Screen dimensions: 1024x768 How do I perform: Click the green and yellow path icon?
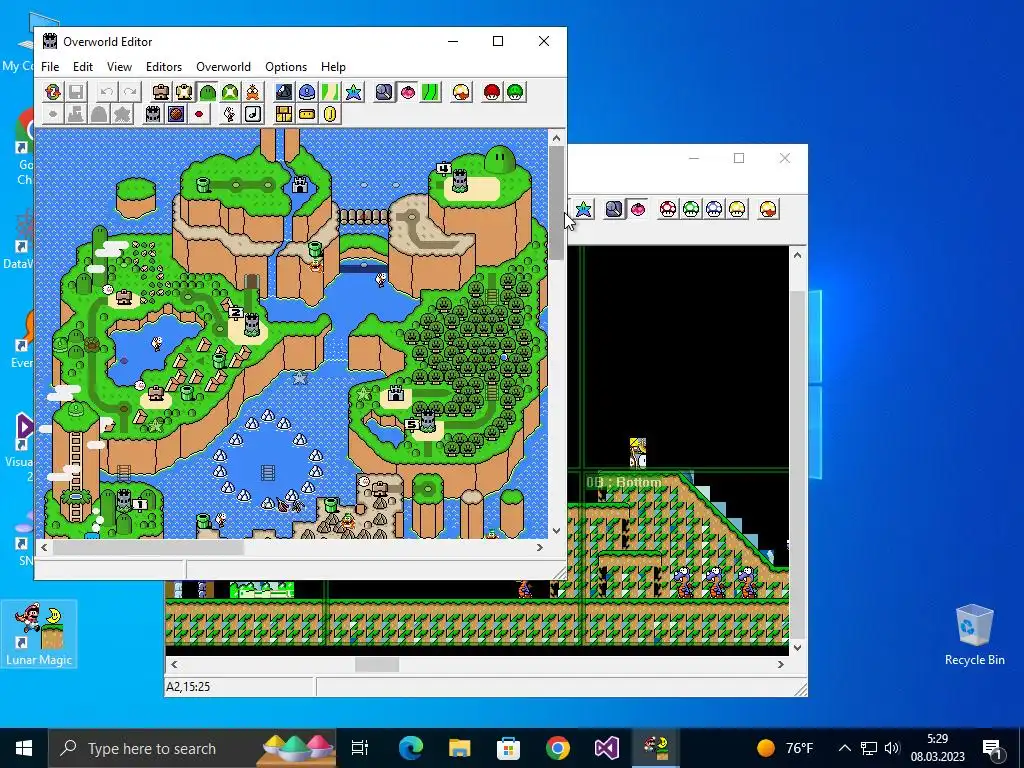(330, 92)
